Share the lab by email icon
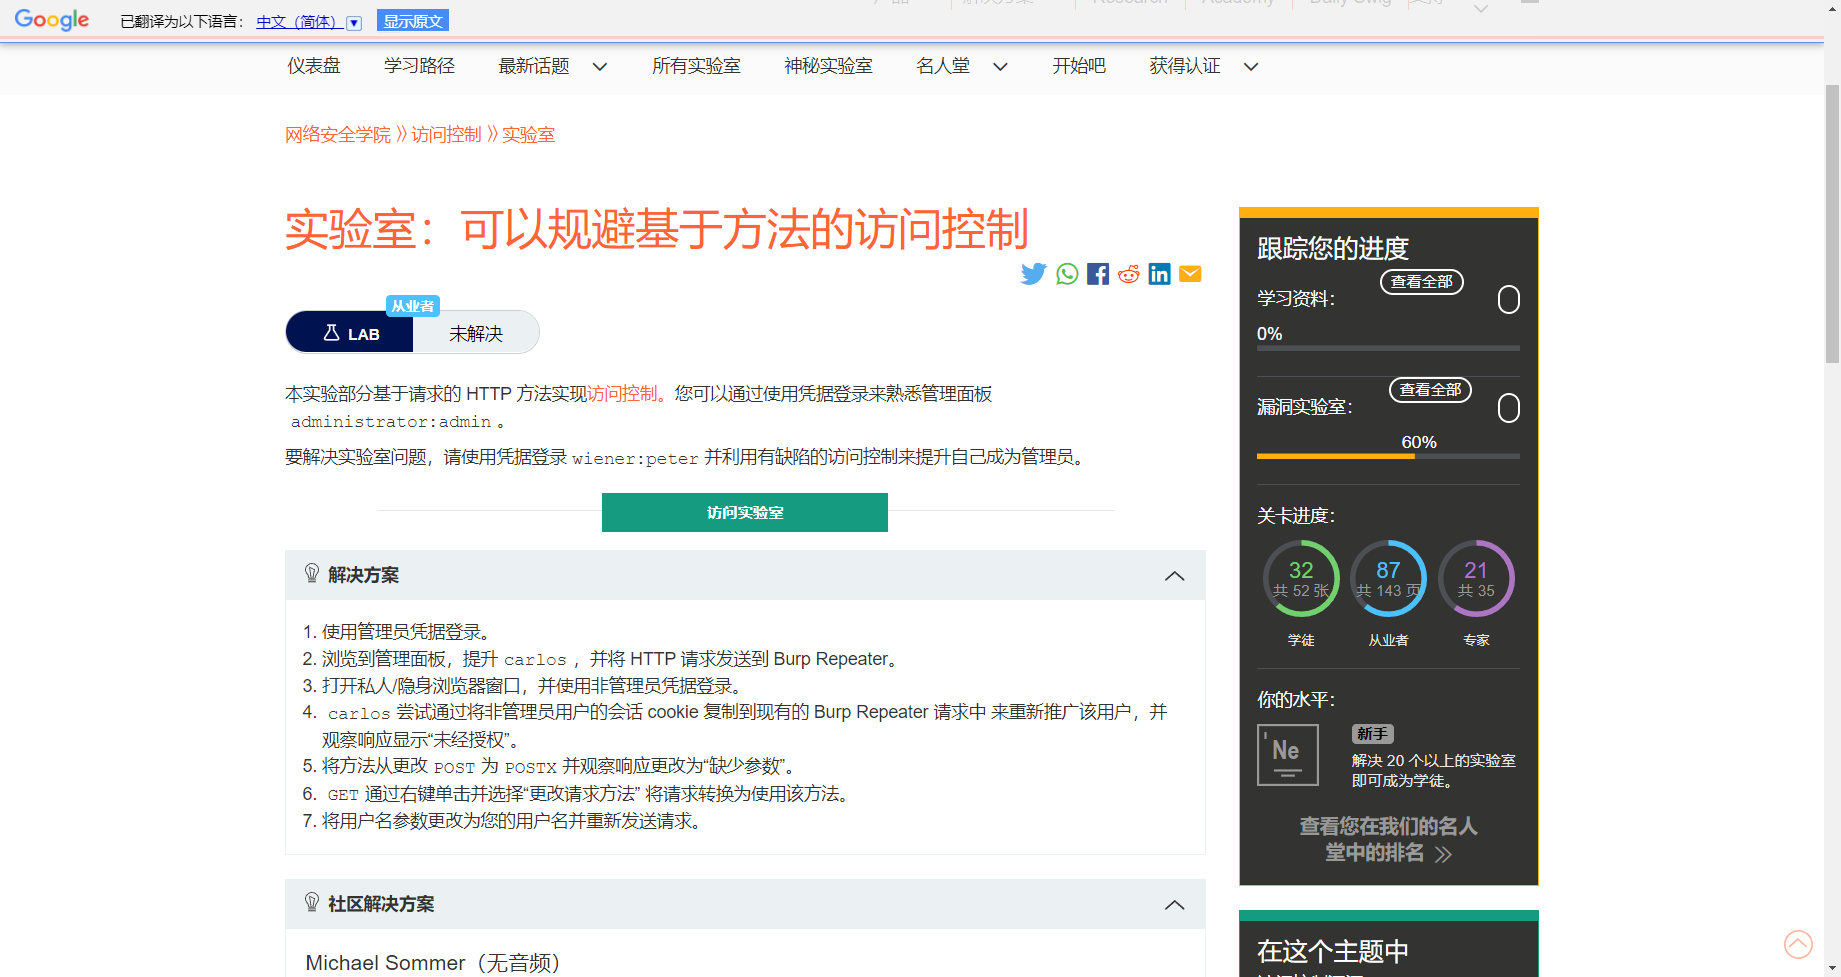The image size is (1841, 977). (x=1190, y=274)
